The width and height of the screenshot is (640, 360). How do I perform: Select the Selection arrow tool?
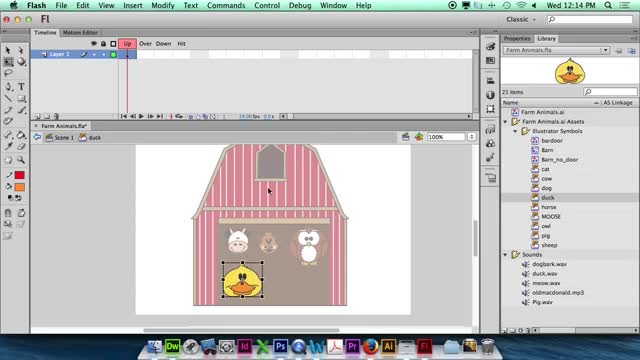pos(8,50)
